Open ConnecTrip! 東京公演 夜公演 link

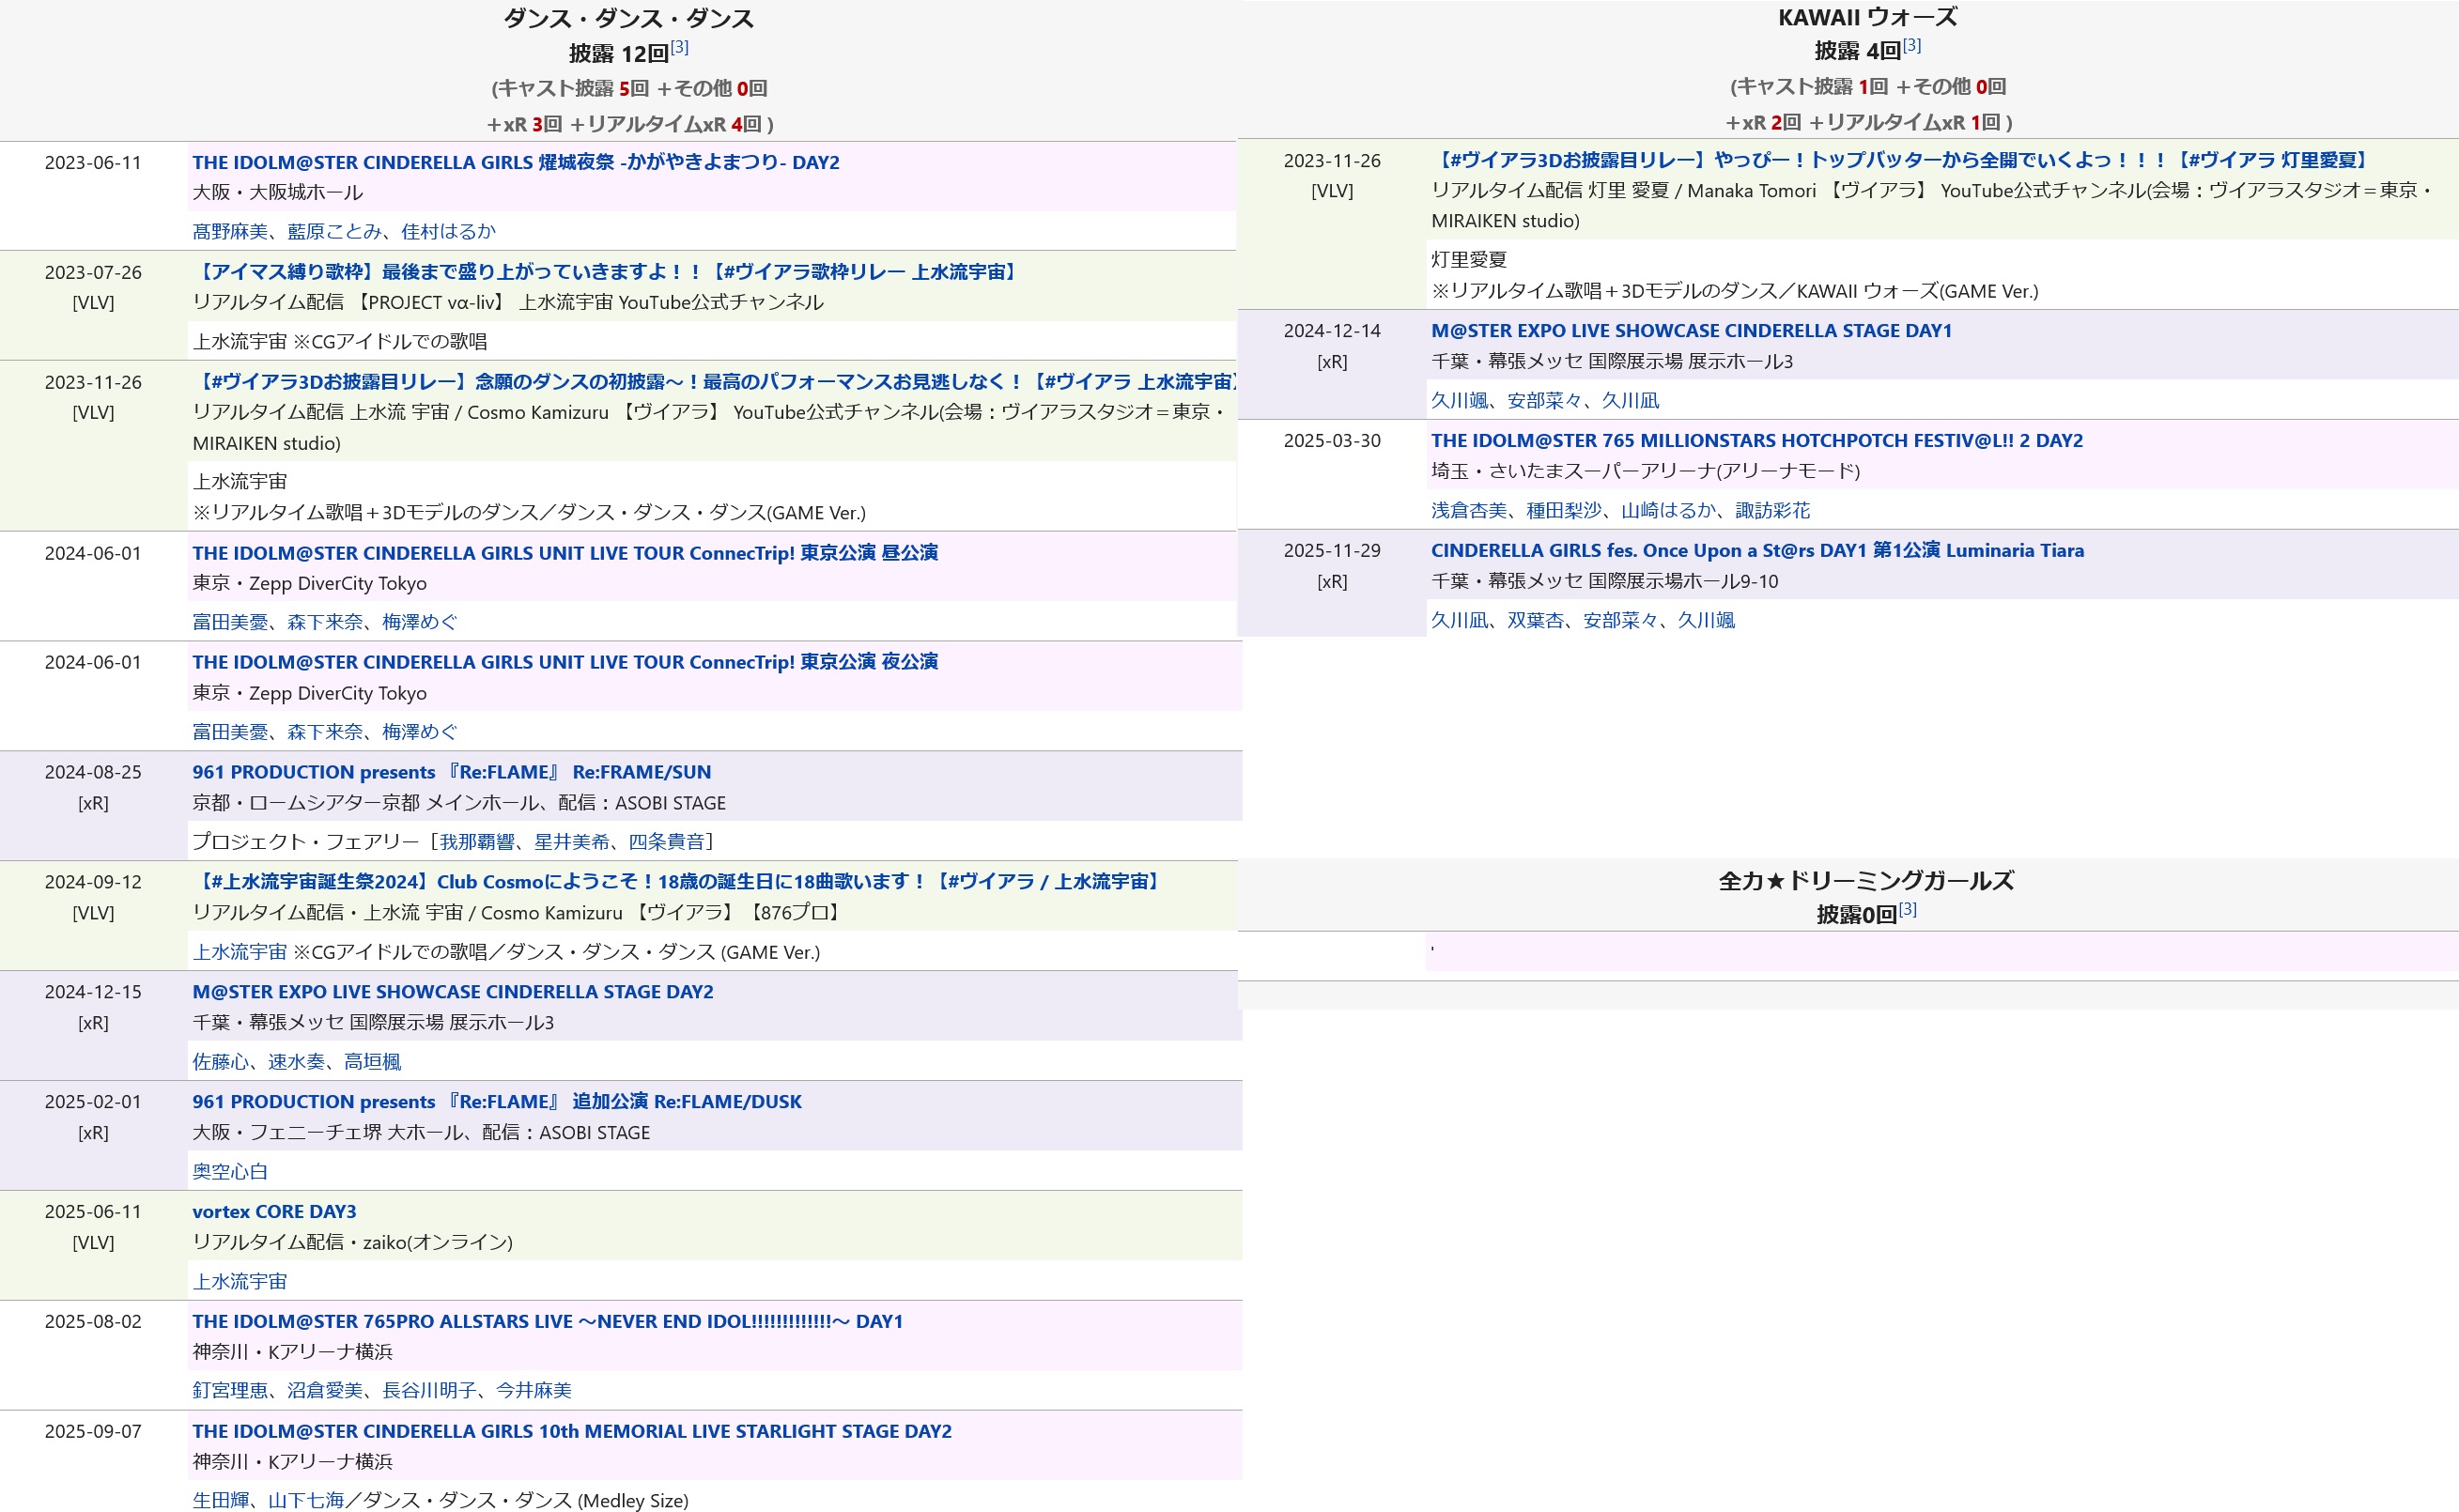pyautogui.click(x=565, y=662)
